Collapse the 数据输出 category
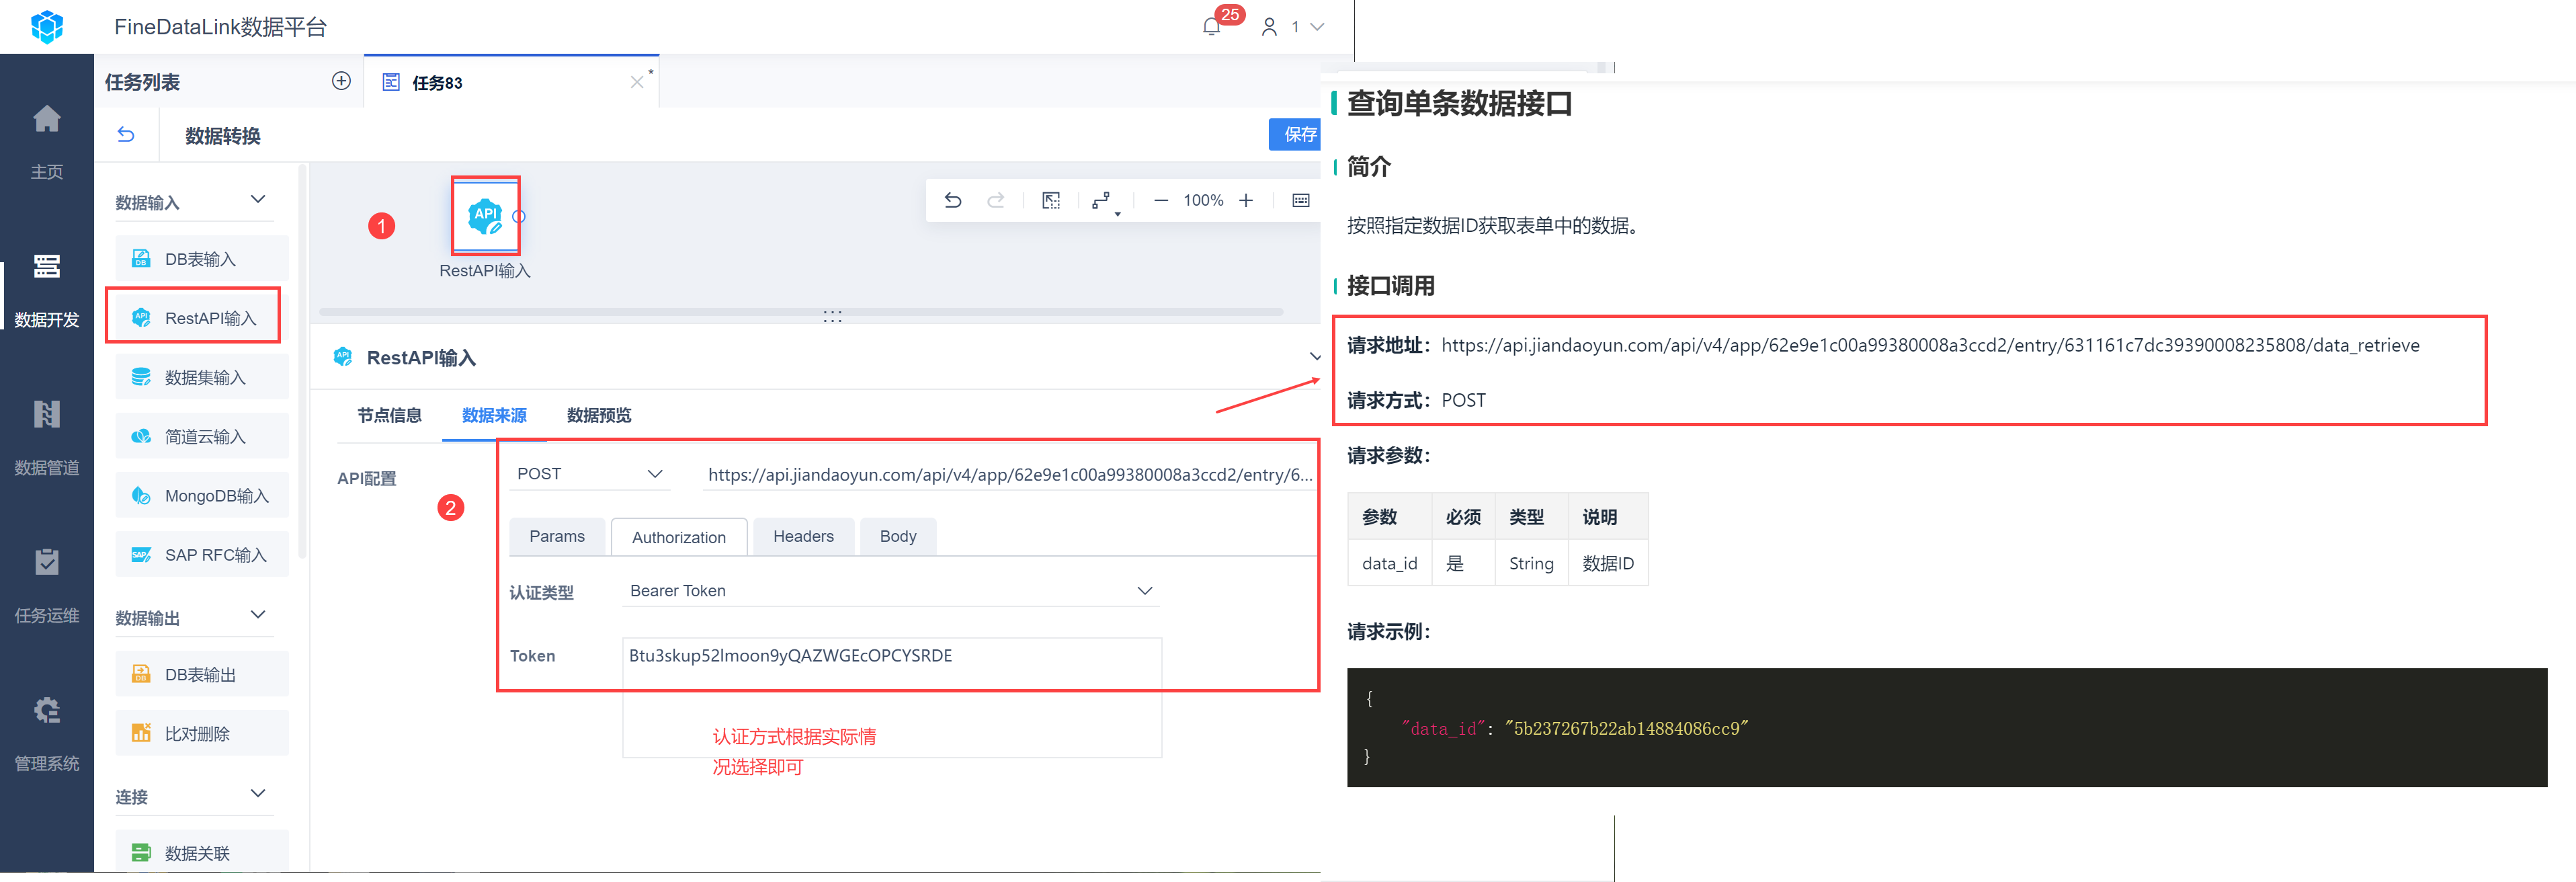Image resolution: width=2576 pixels, height=882 pixels. coord(257,615)
